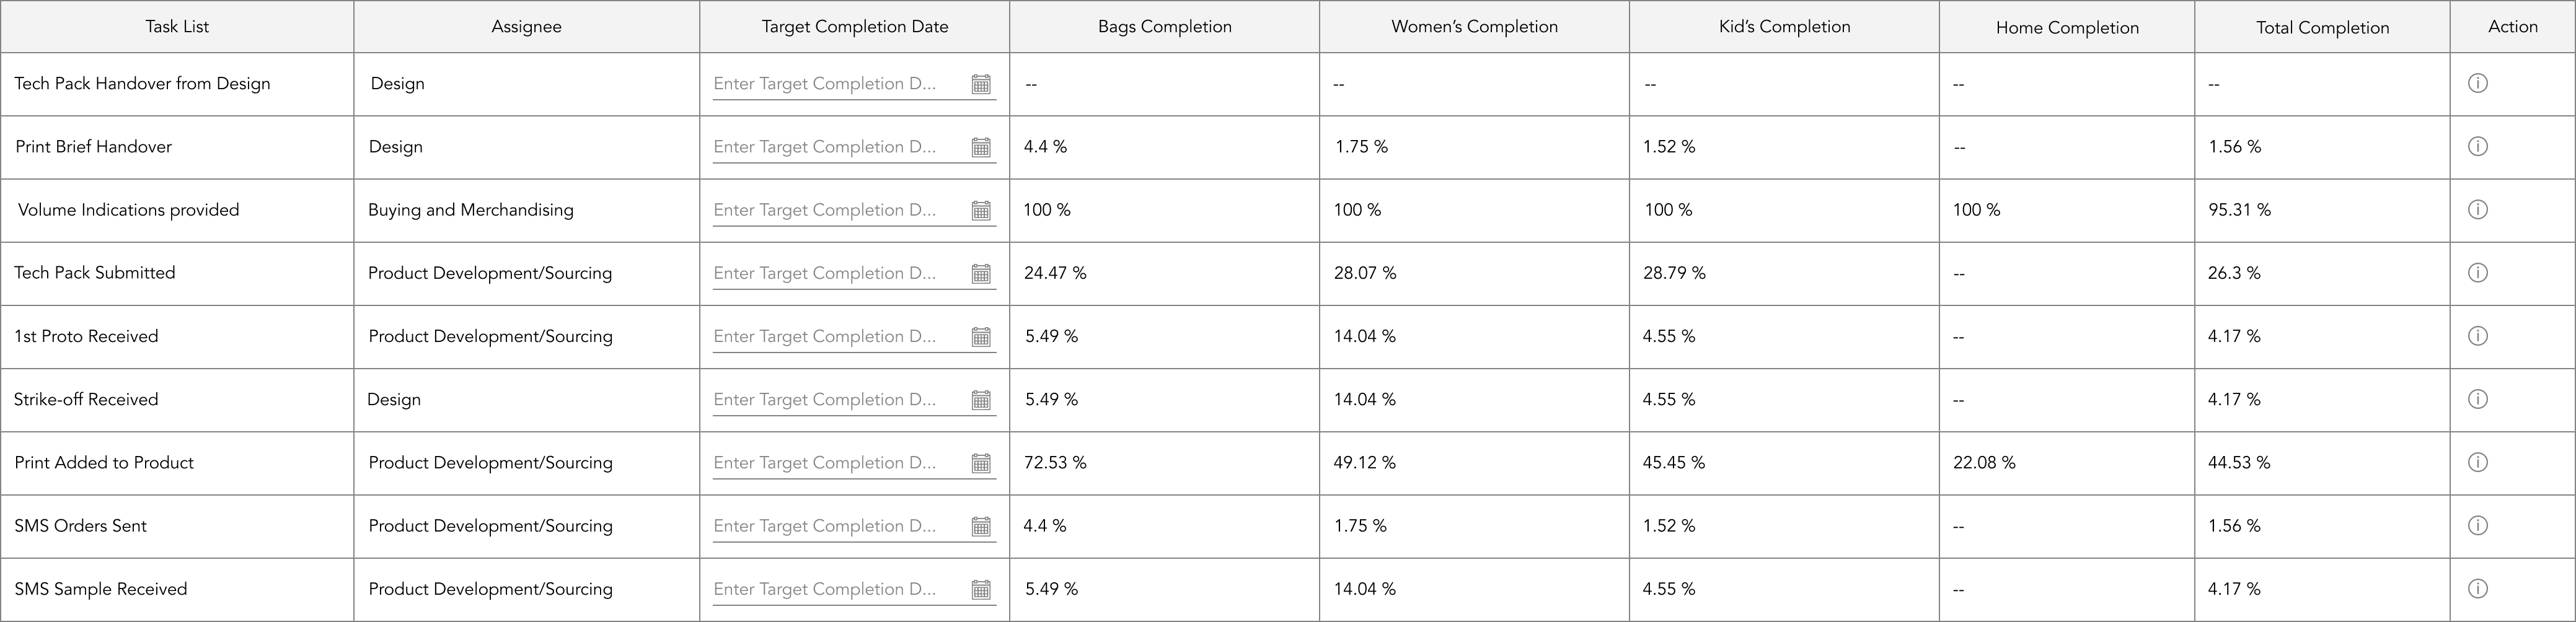This screenshot has width=2576, height=622.
Task: Show info for 1st Proto Received
Action: point(2477,335)
